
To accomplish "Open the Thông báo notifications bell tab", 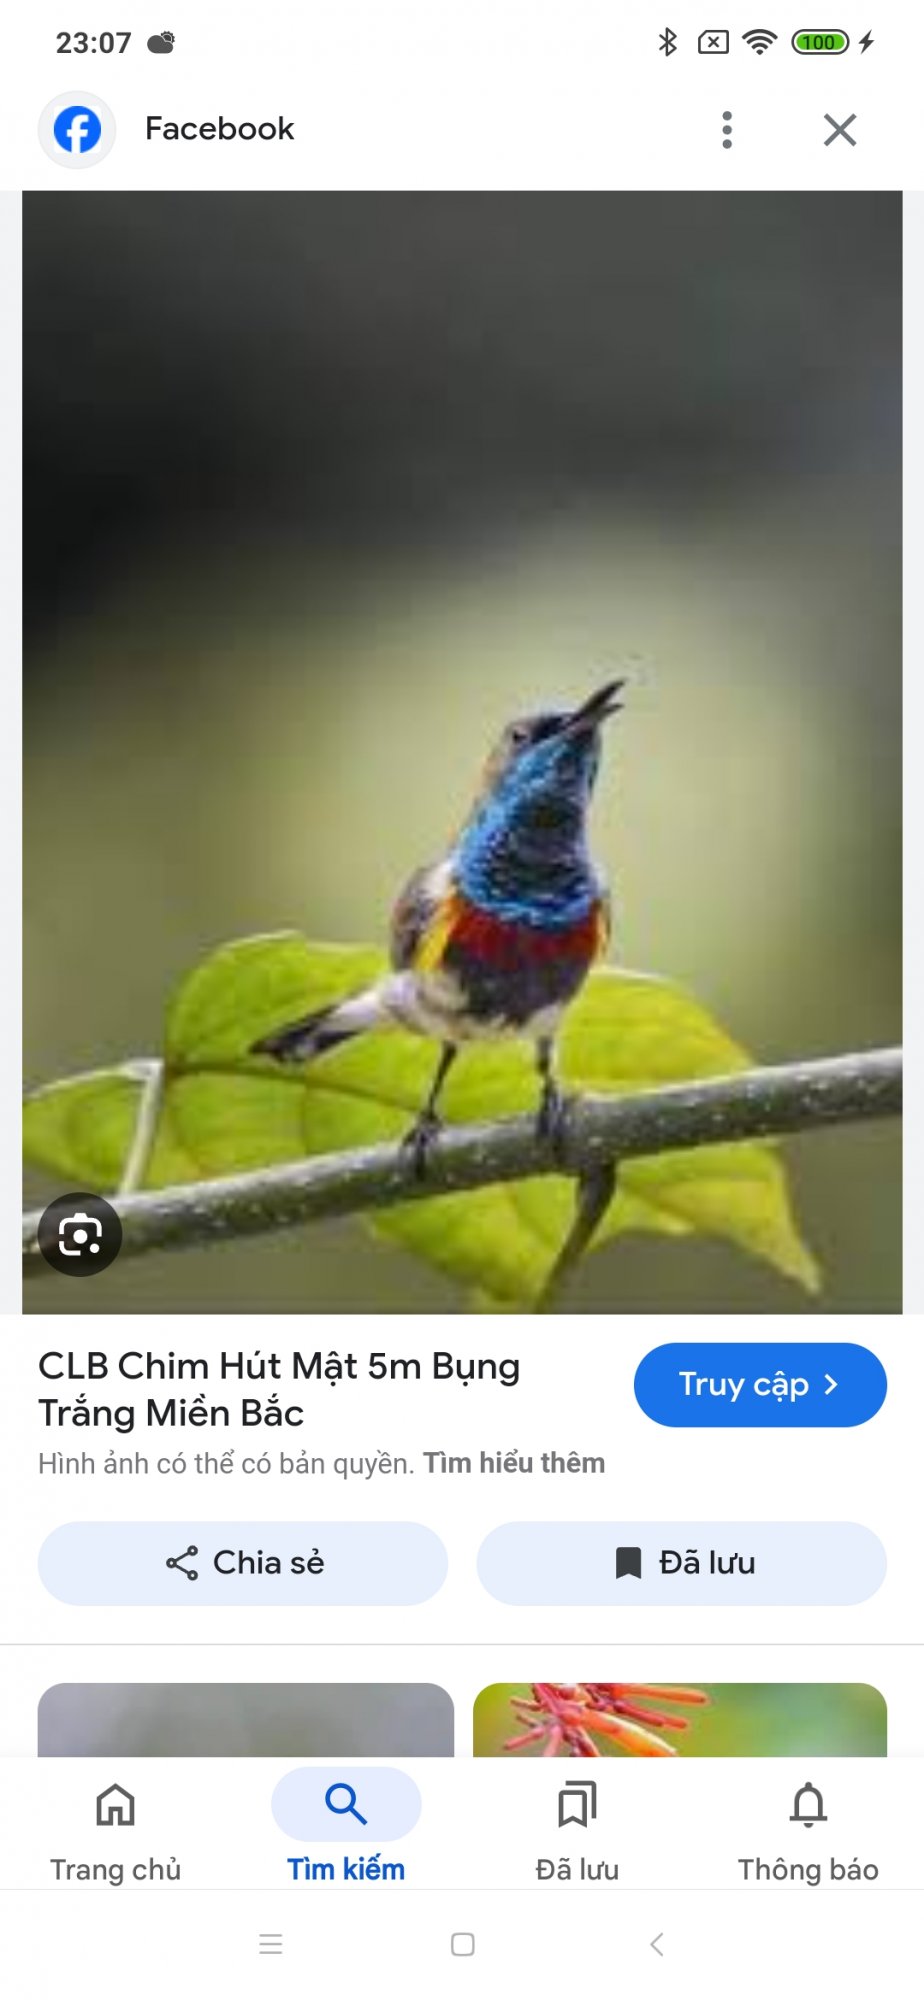I will (808, 1830).
